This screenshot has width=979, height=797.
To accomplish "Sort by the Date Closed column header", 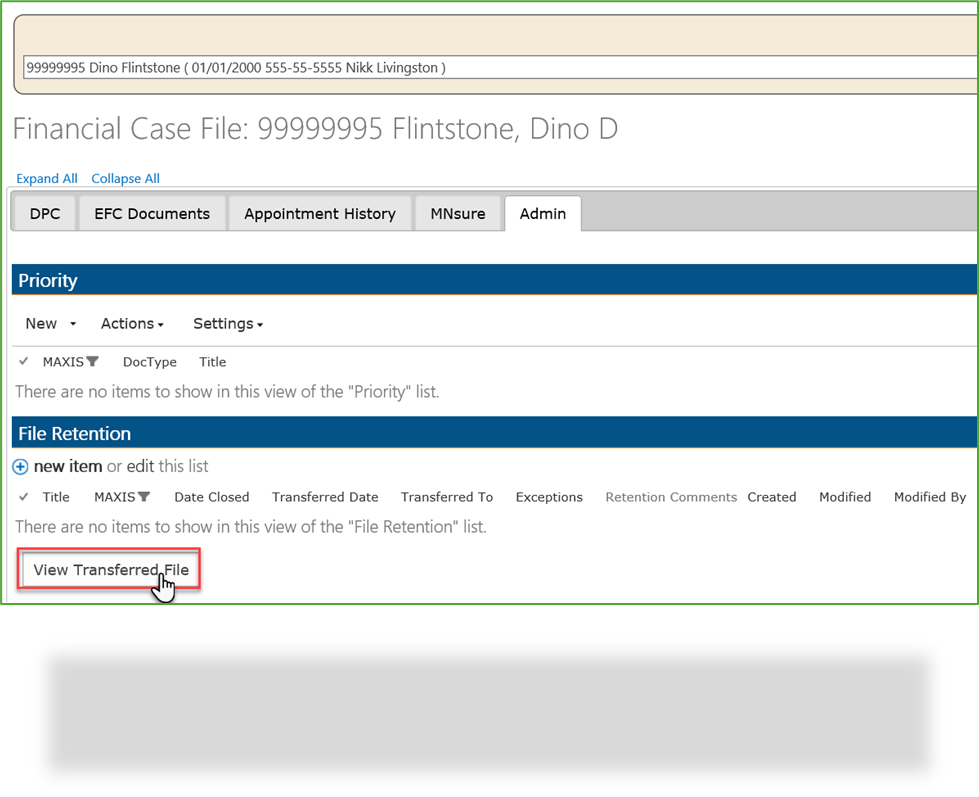I will [211, 496].
